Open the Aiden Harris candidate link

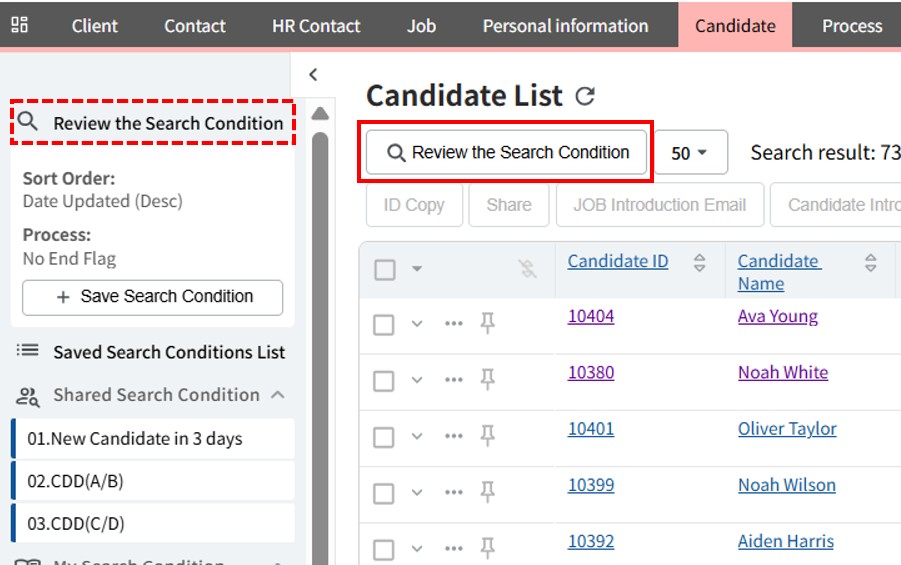point(785,541)
